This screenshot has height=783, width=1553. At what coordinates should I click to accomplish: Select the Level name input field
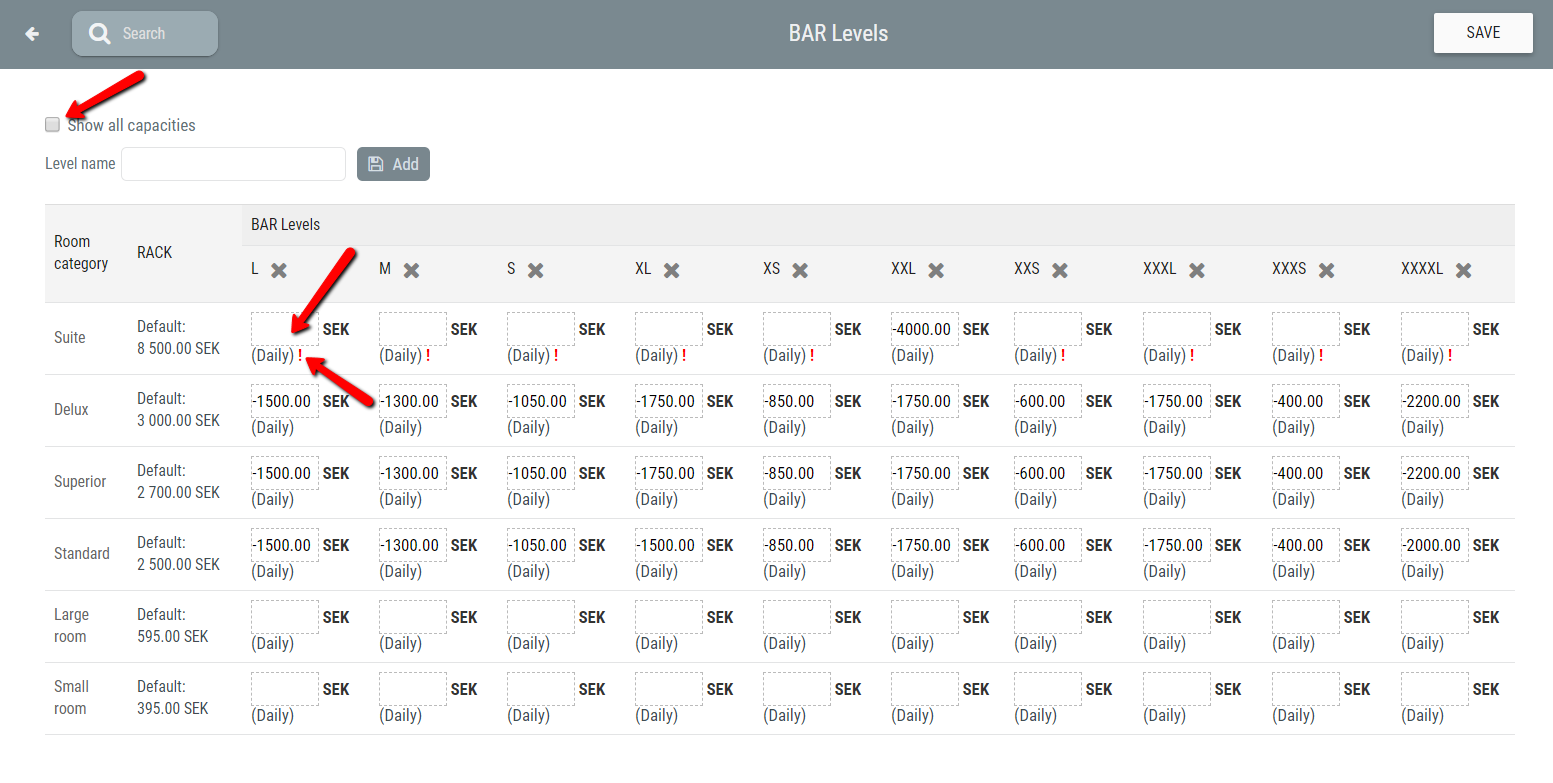coord(233,163)
